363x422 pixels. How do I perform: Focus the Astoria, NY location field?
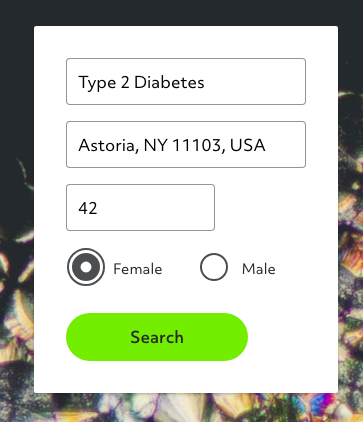point(186,145)
